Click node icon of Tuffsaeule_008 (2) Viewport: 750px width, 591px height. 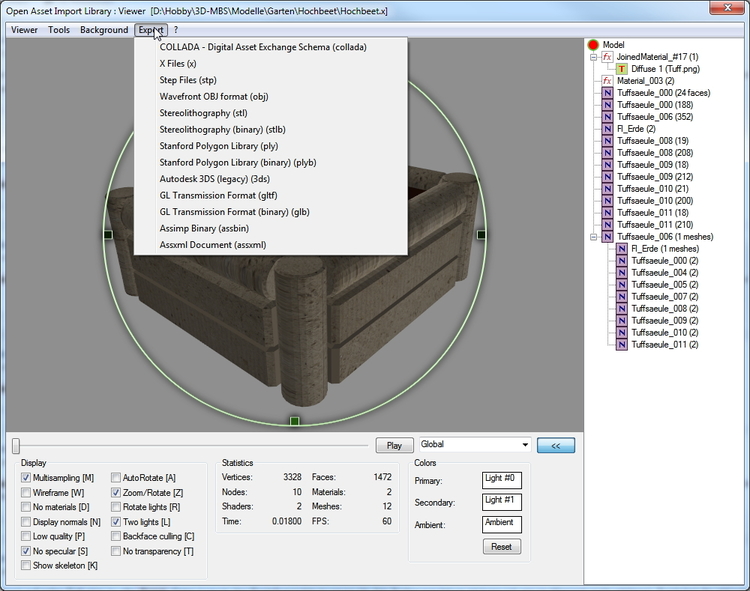622,308
